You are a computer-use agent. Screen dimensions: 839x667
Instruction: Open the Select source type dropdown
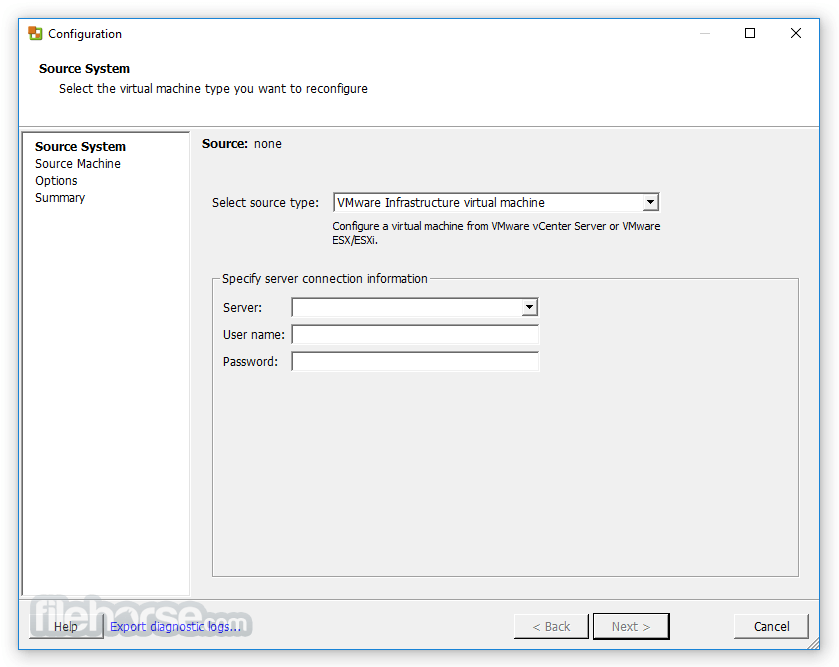point(650,203)
